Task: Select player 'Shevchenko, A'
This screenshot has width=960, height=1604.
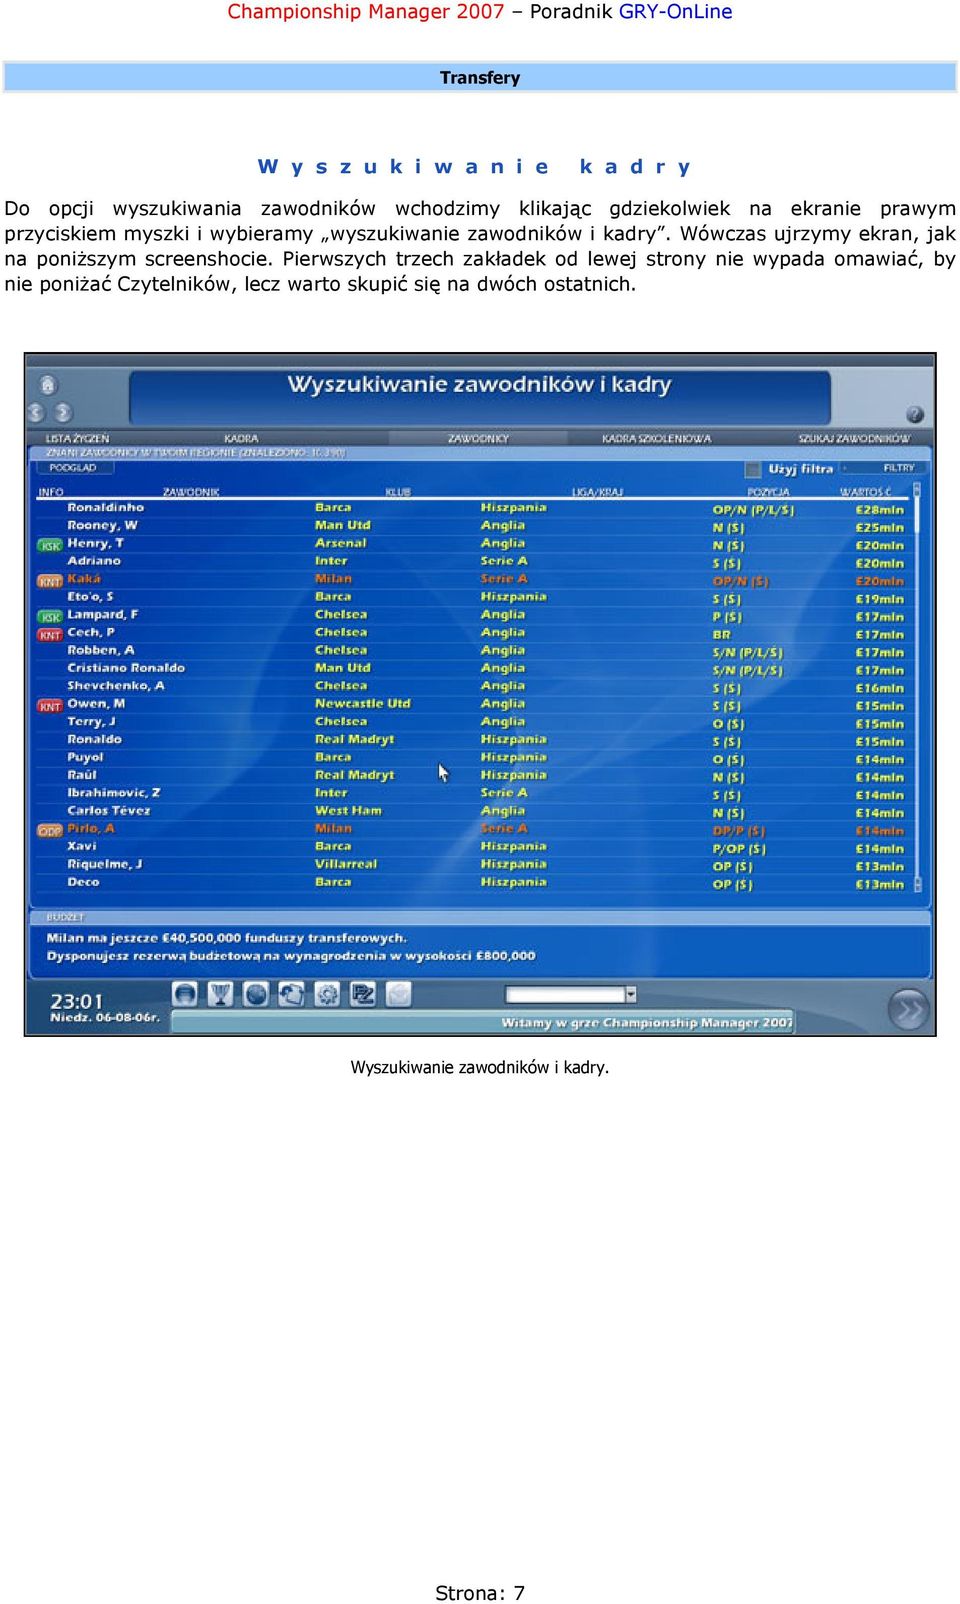Action: click(x=116, y=686)
